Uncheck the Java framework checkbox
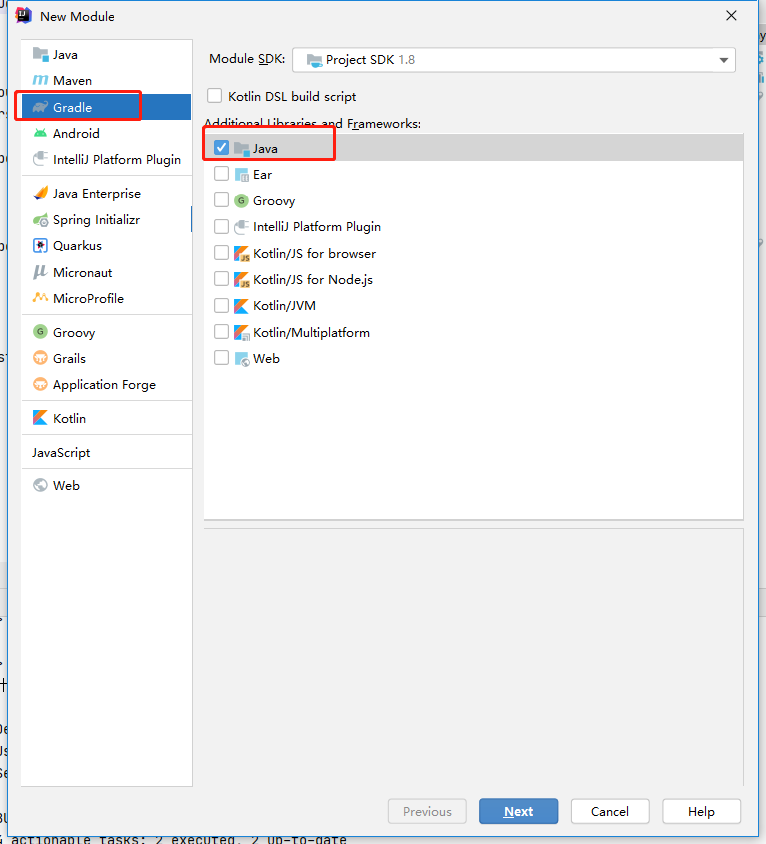 click(221, 147)
